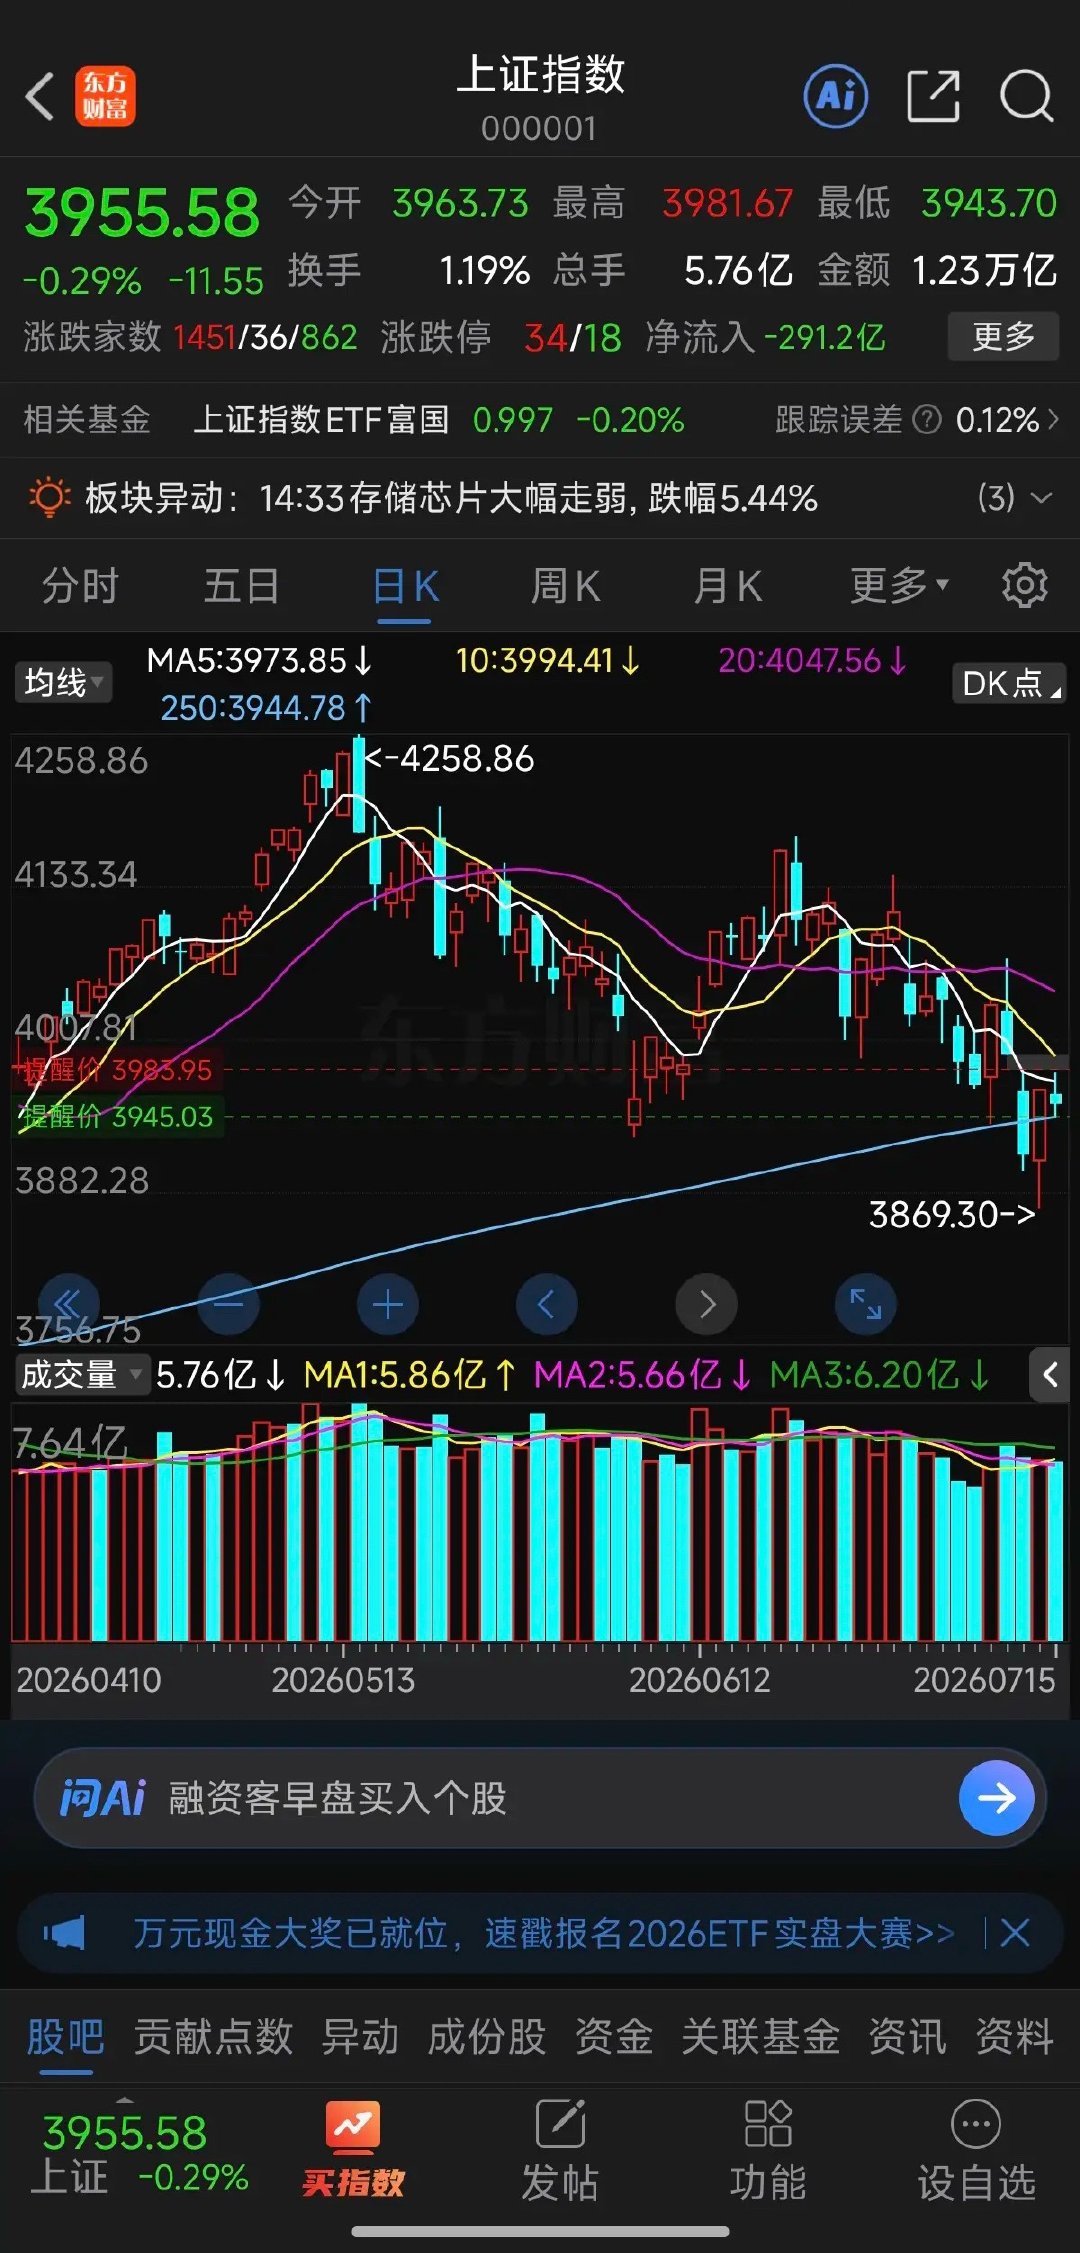Switch to 分时 tab
The height and width of the screenshot is (2253, 1080).
[80, 585]
